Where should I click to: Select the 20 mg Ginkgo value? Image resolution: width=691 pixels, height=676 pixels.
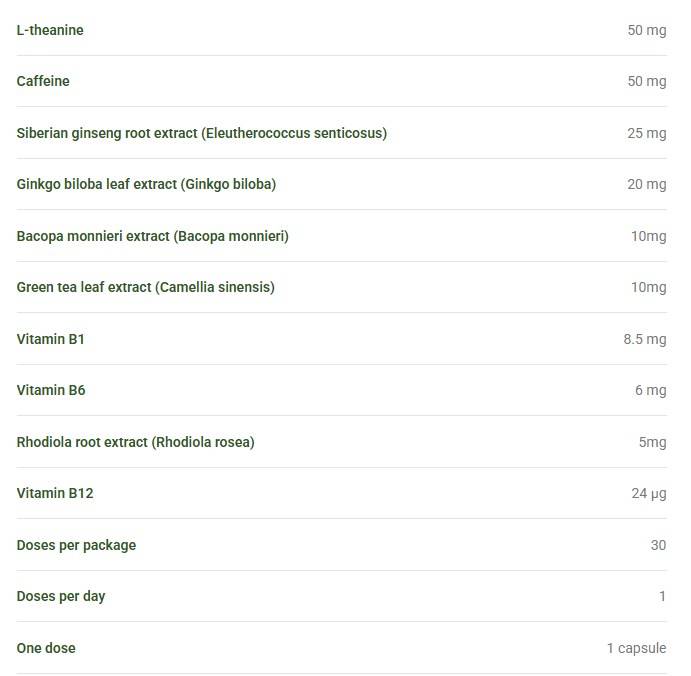pos(646,184)
